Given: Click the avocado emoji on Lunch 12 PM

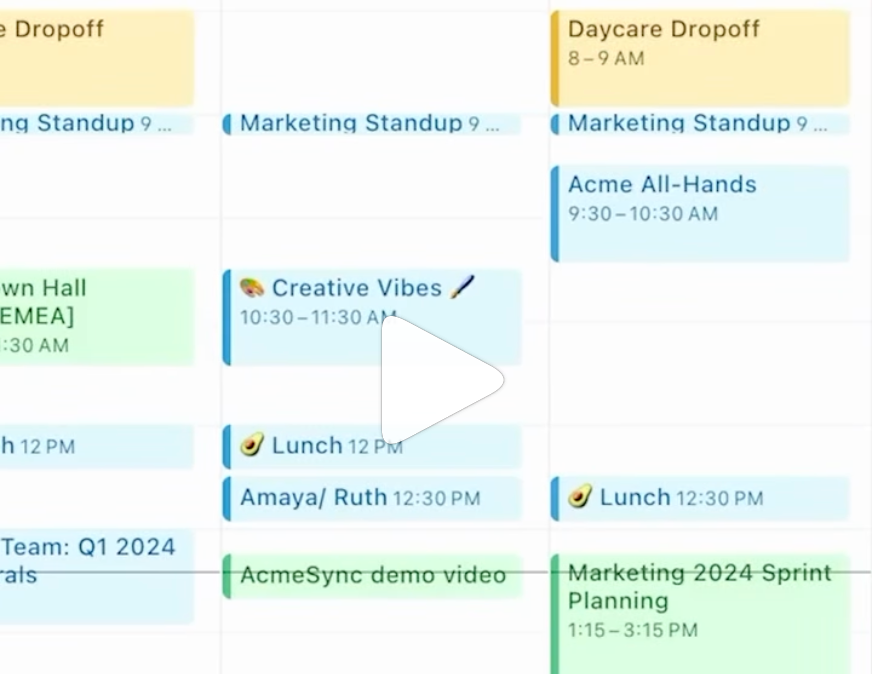Looking at the screenshot, I should pyautogui.click(x=252, y=445).
